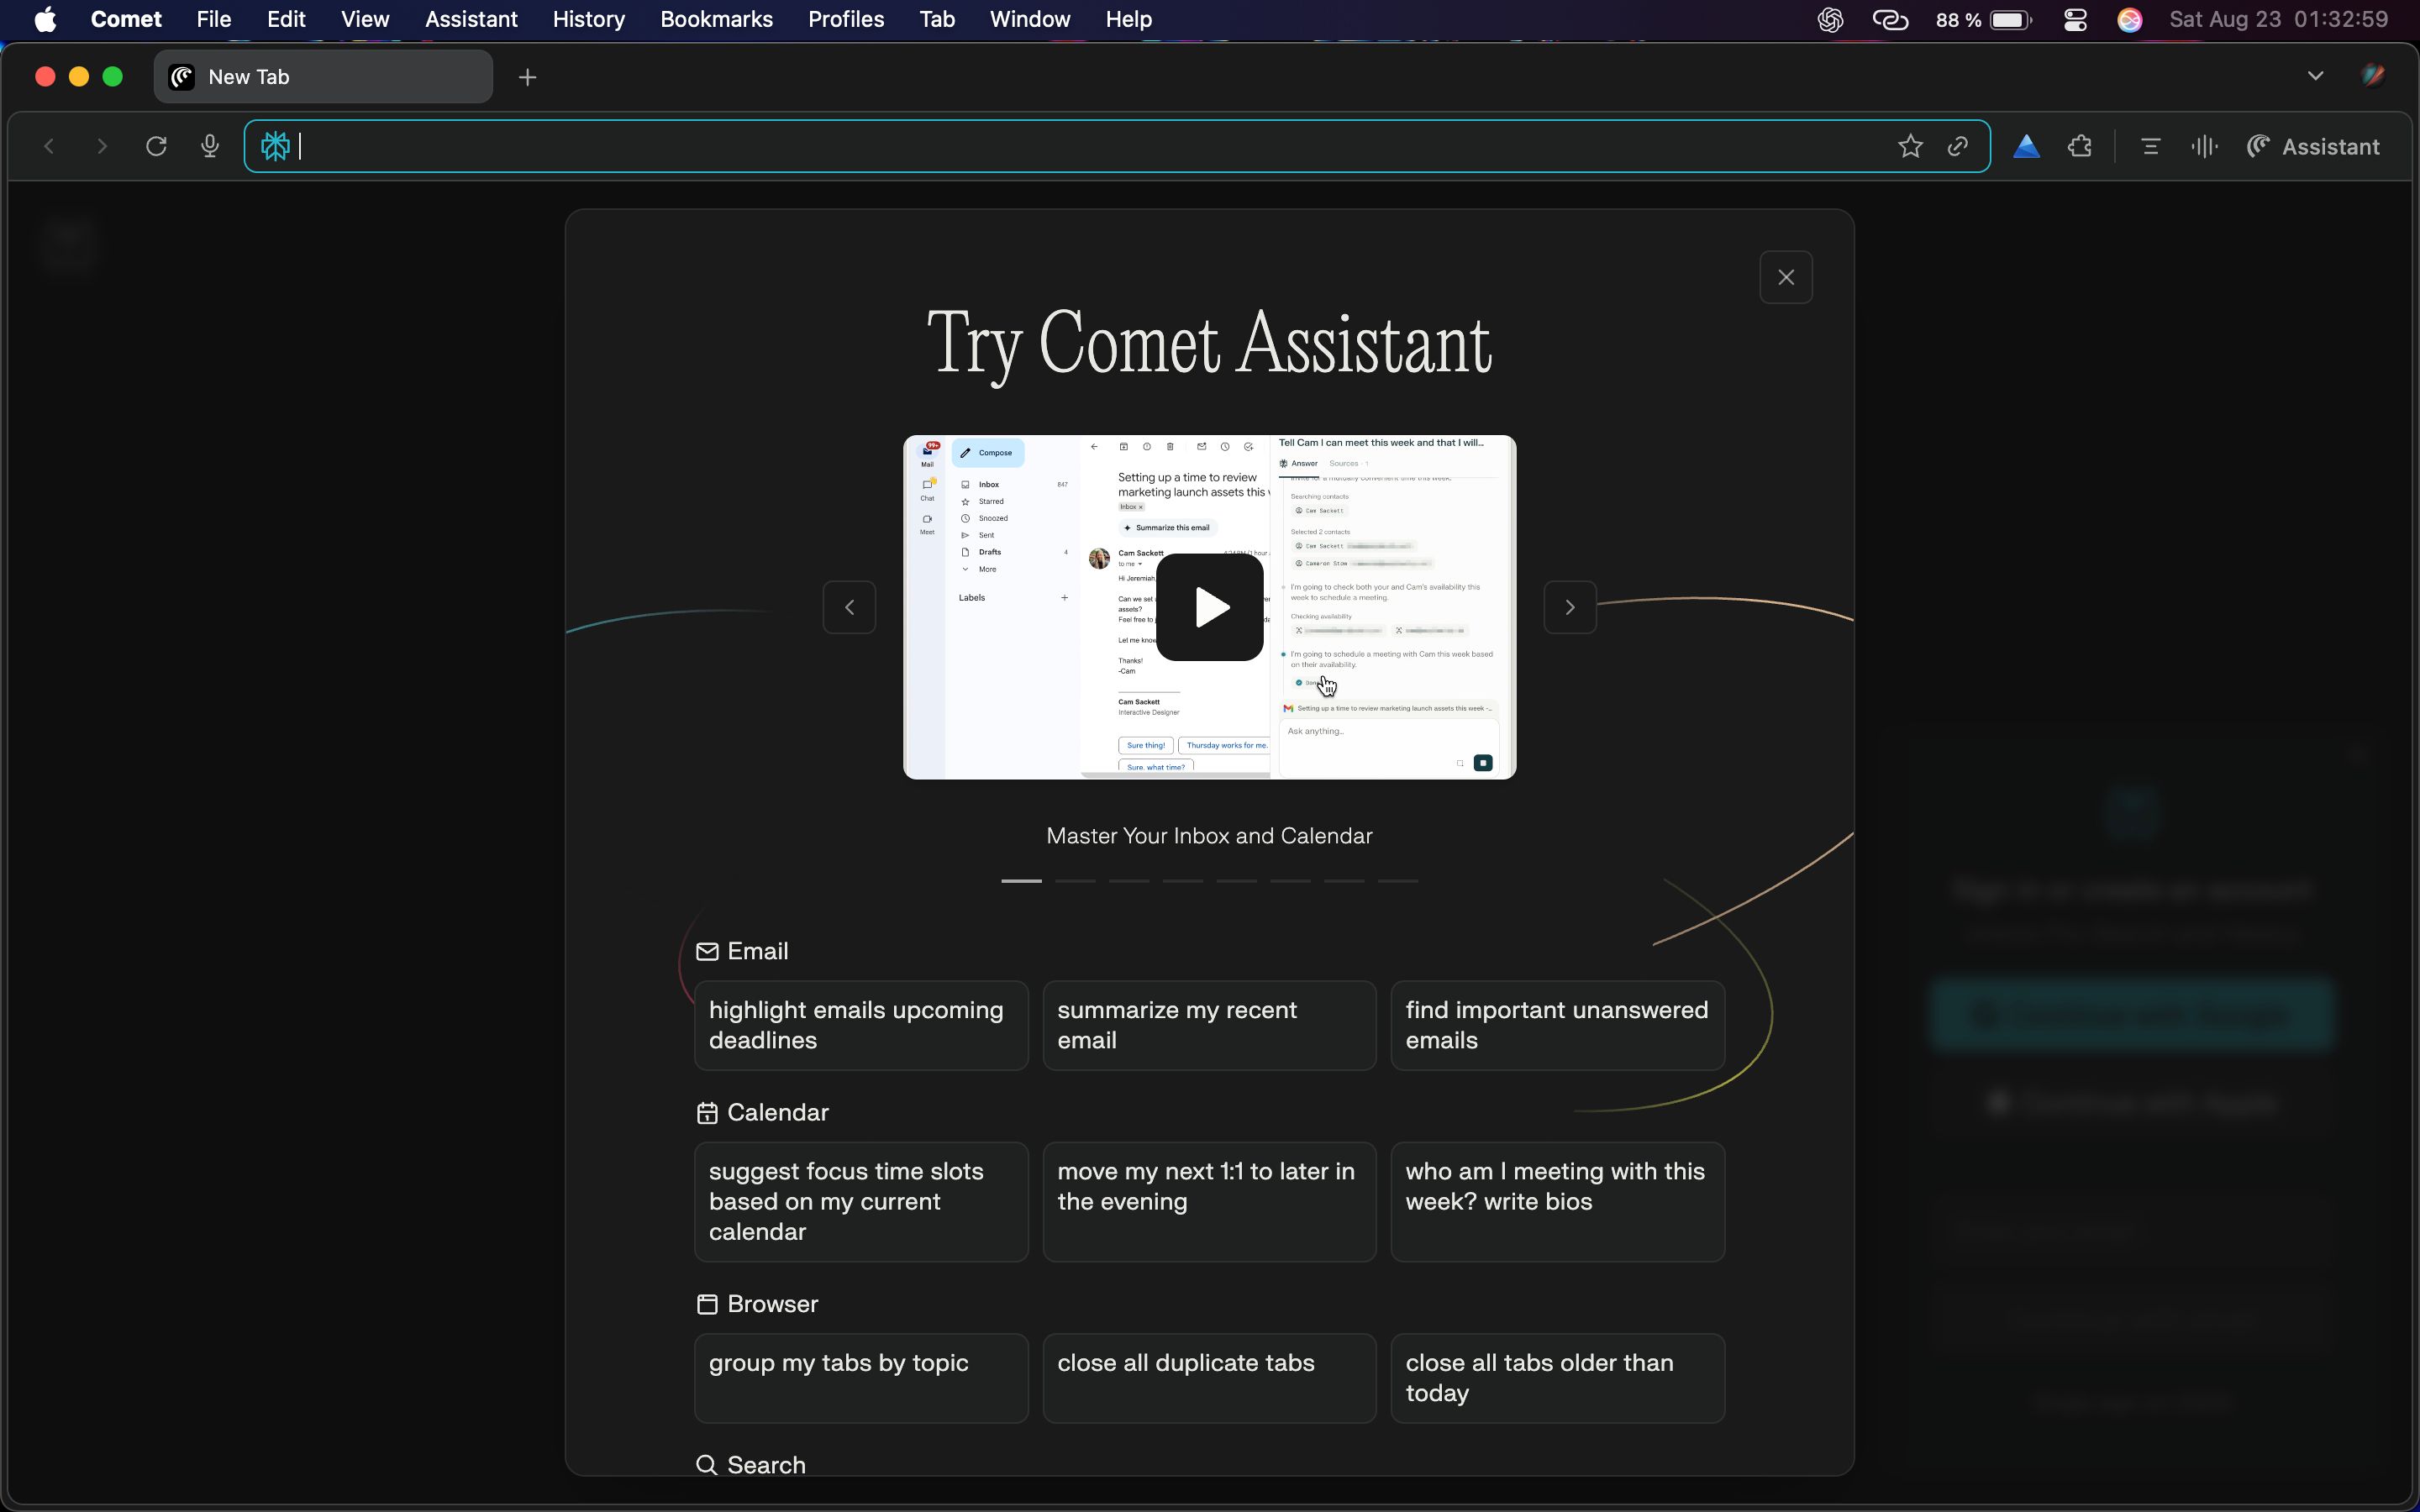Click 'Master Your Inbox and Calendar' caption
The width and height of the screenshot is (2420, 1512).
(1209, 836)
